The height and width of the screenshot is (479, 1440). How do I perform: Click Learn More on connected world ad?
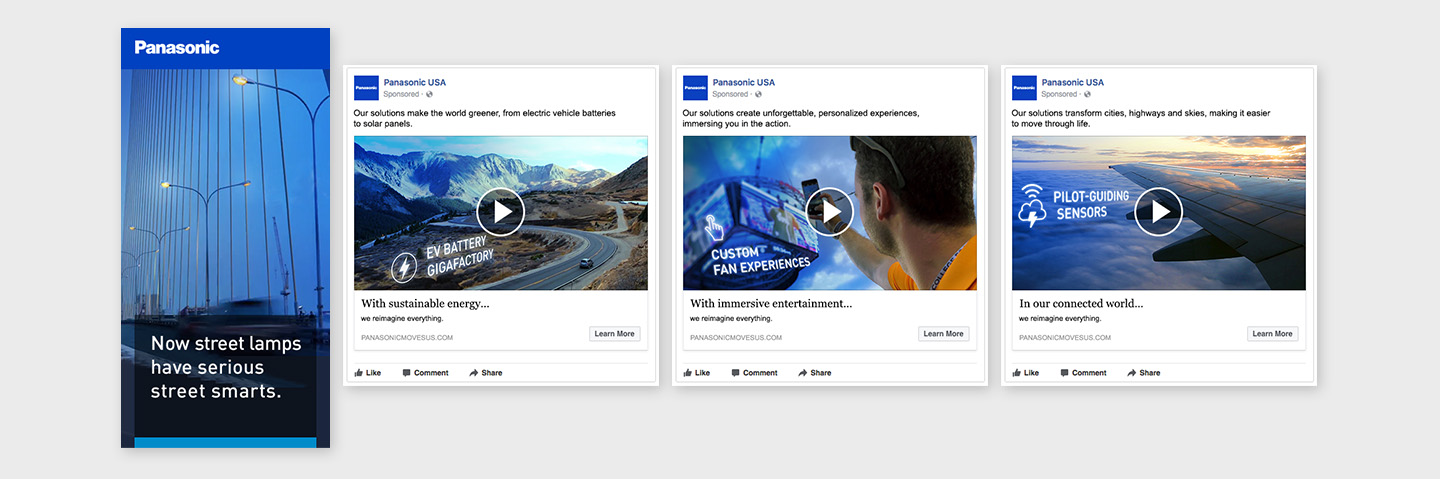(x=1272, y=334)
